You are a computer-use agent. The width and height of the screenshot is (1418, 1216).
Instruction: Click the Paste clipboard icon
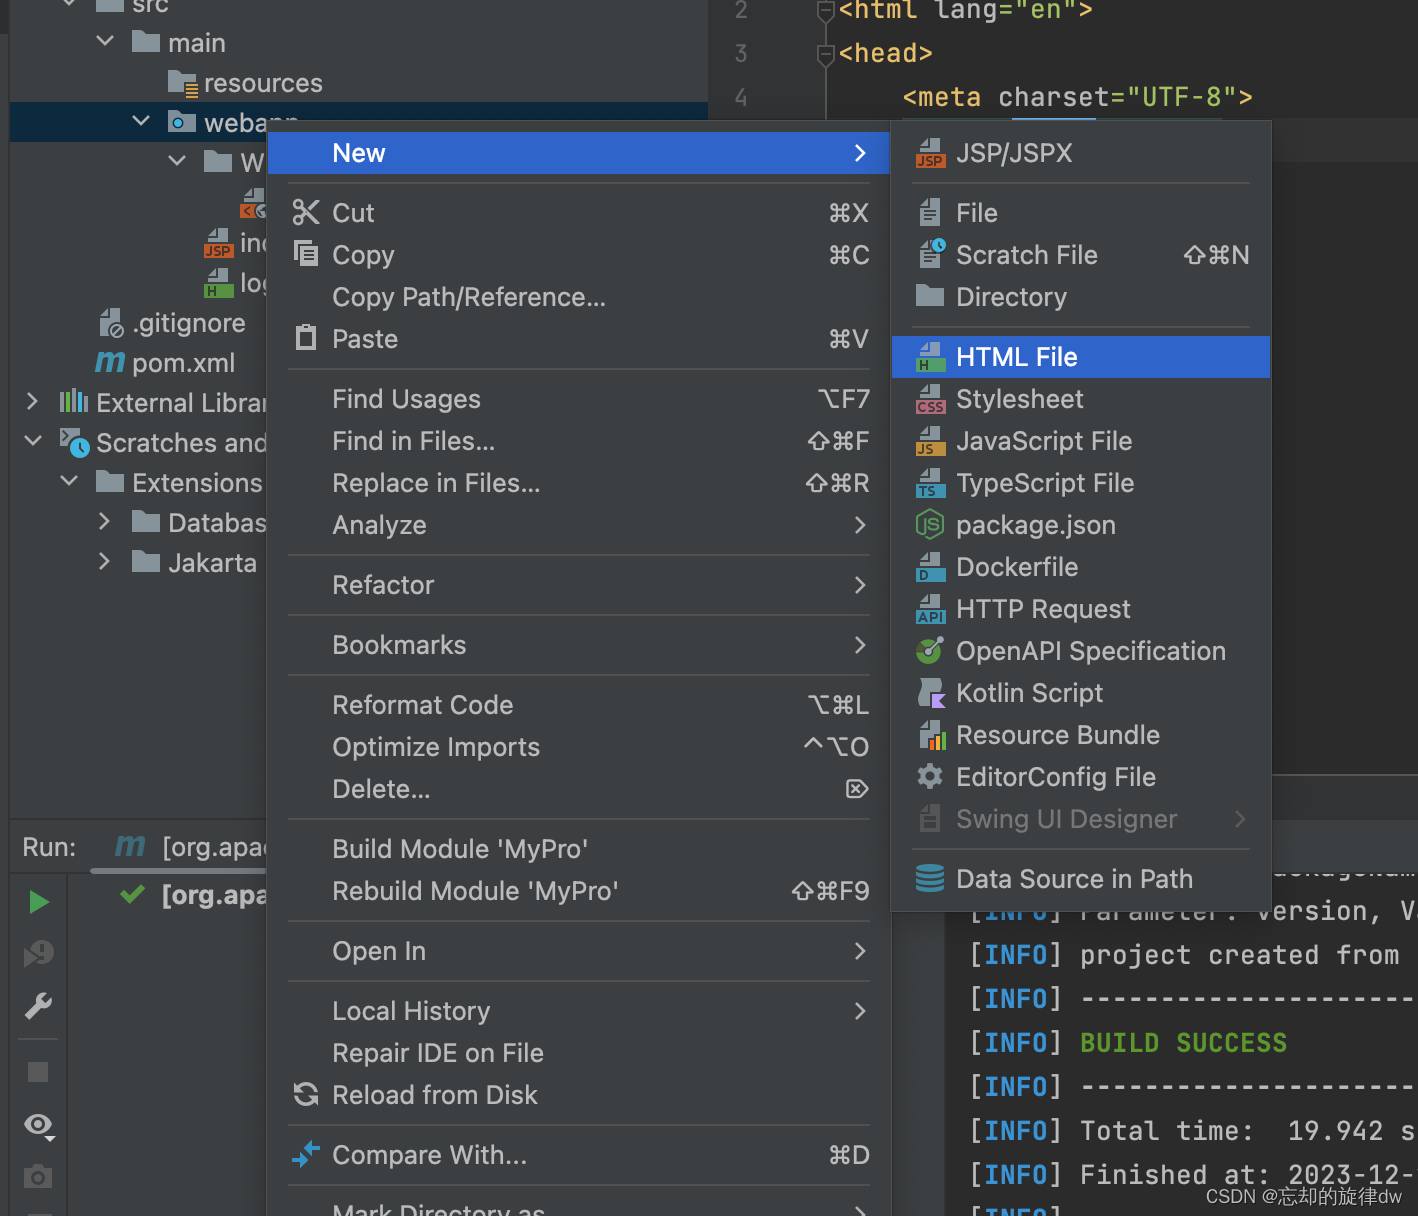306,337
